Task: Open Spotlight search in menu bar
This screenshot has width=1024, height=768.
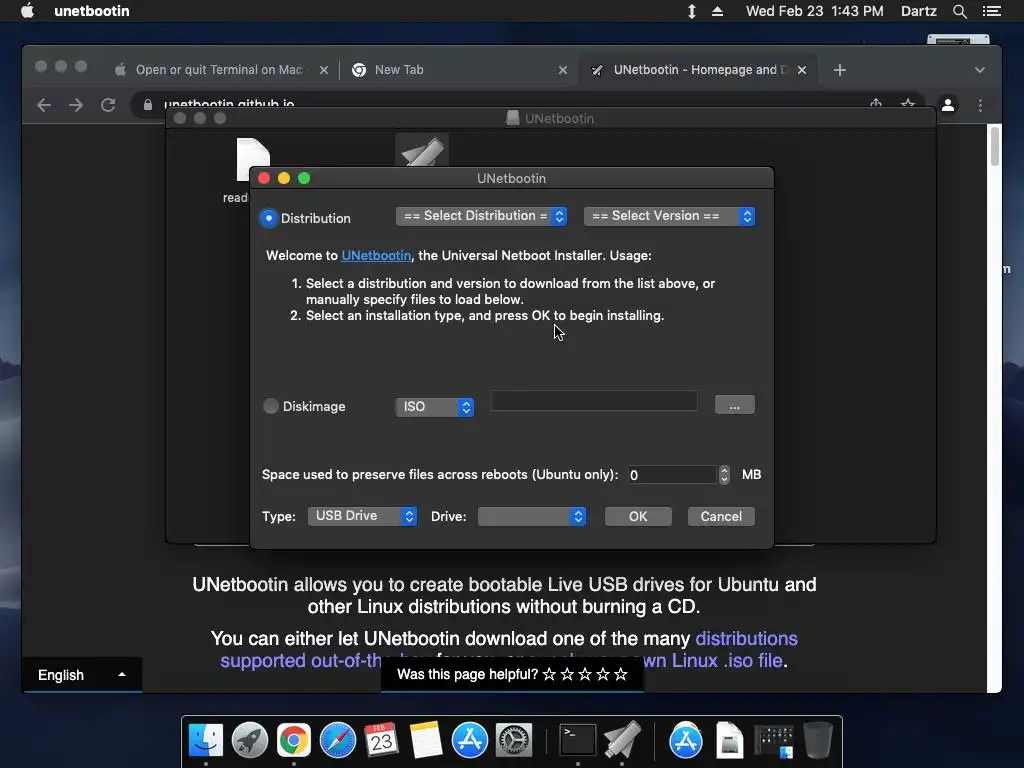Action: click(x=959, y=11)
